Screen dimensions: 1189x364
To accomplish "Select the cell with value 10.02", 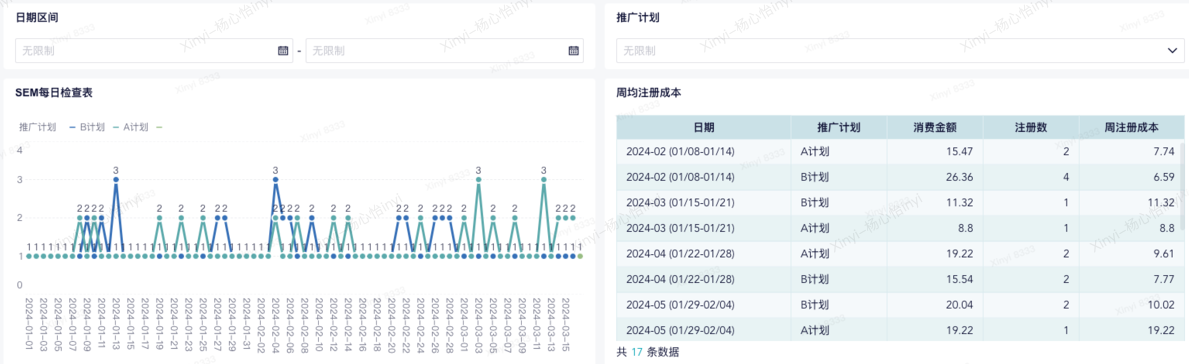I will 1131,305.
